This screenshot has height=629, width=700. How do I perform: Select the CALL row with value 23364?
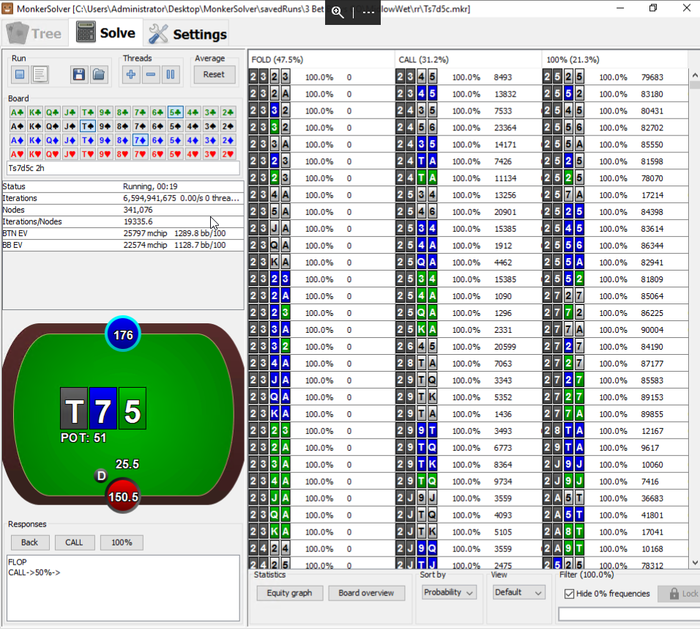(468, 128)
